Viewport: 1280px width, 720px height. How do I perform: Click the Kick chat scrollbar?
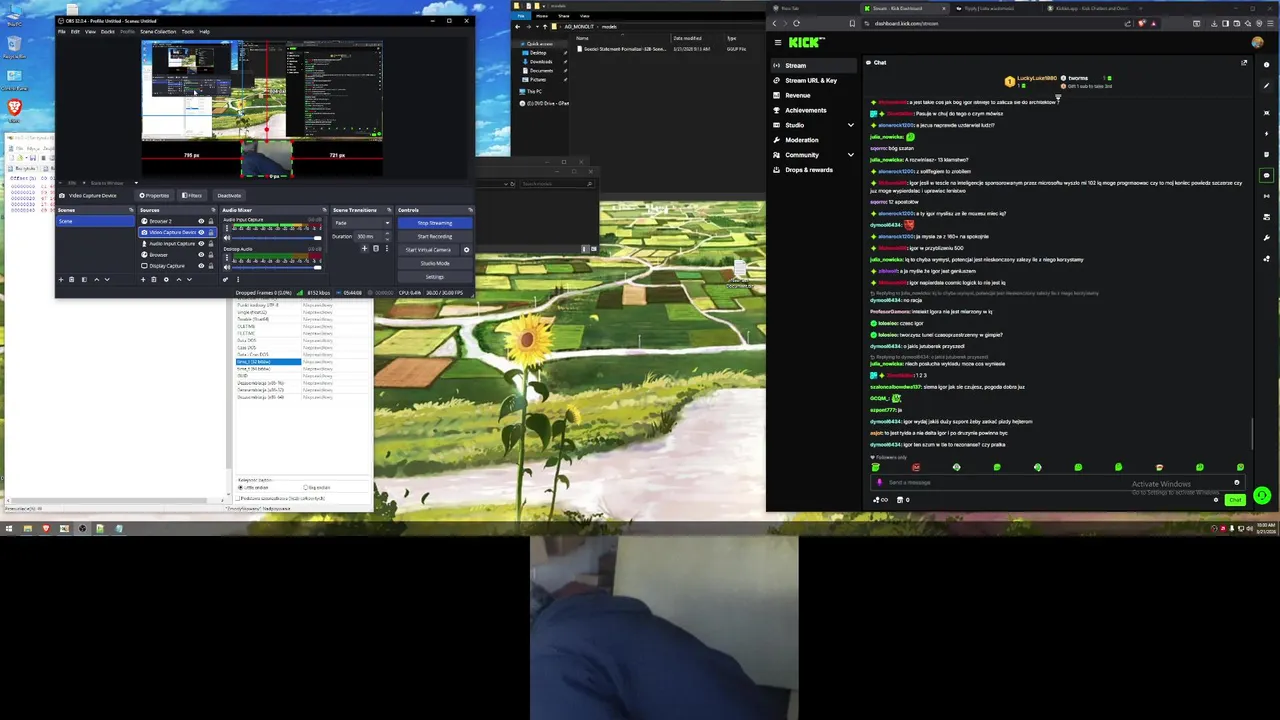[1253, 434]
